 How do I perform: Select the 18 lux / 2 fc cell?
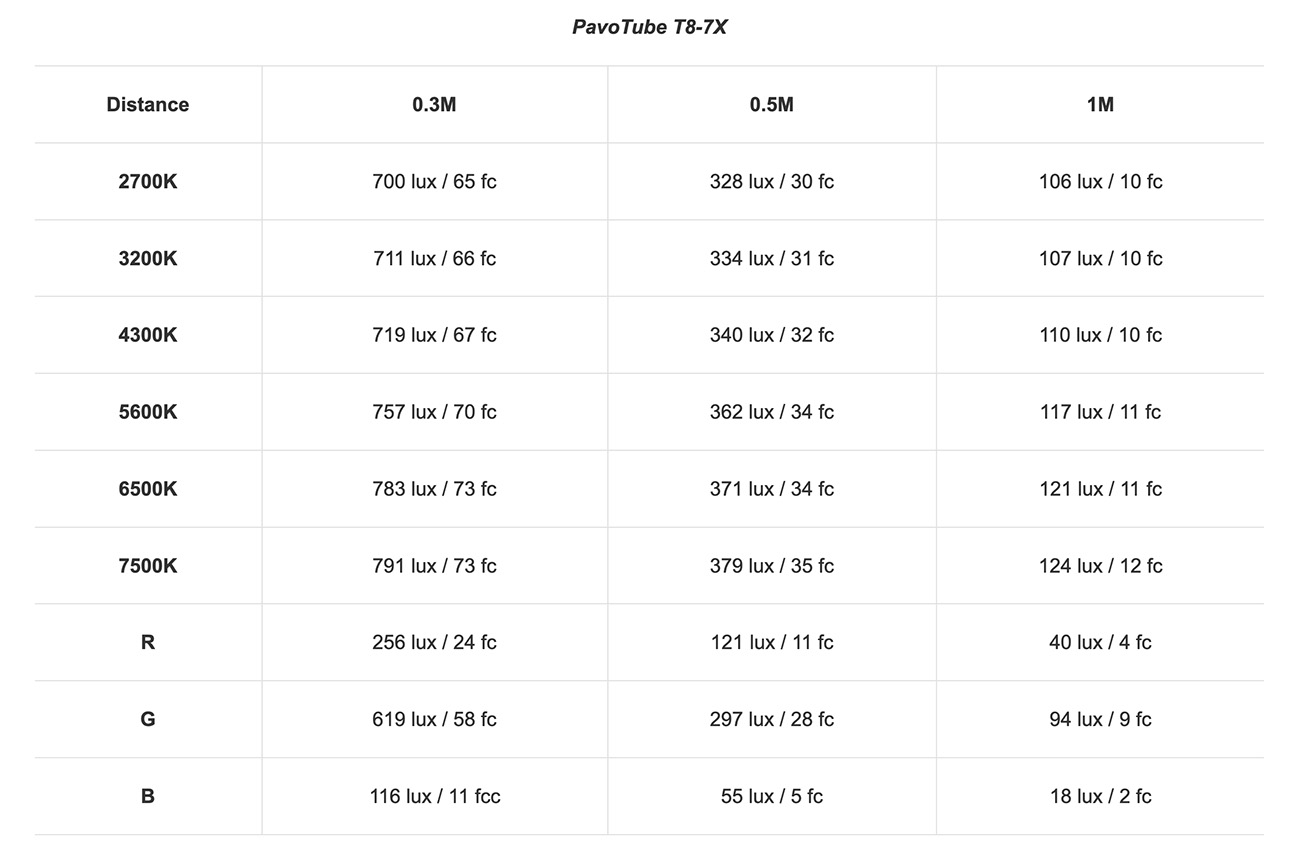pyautogui.click(x=1100, y=797)
